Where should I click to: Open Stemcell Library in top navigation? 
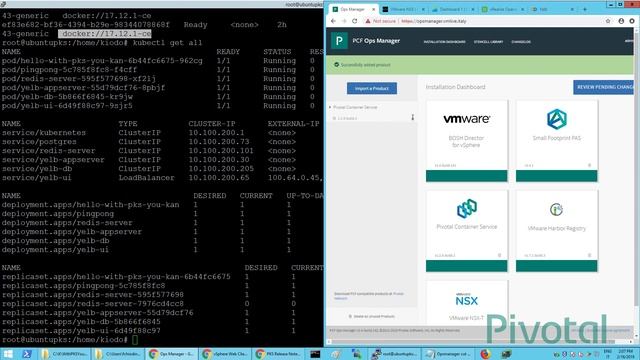488,42
